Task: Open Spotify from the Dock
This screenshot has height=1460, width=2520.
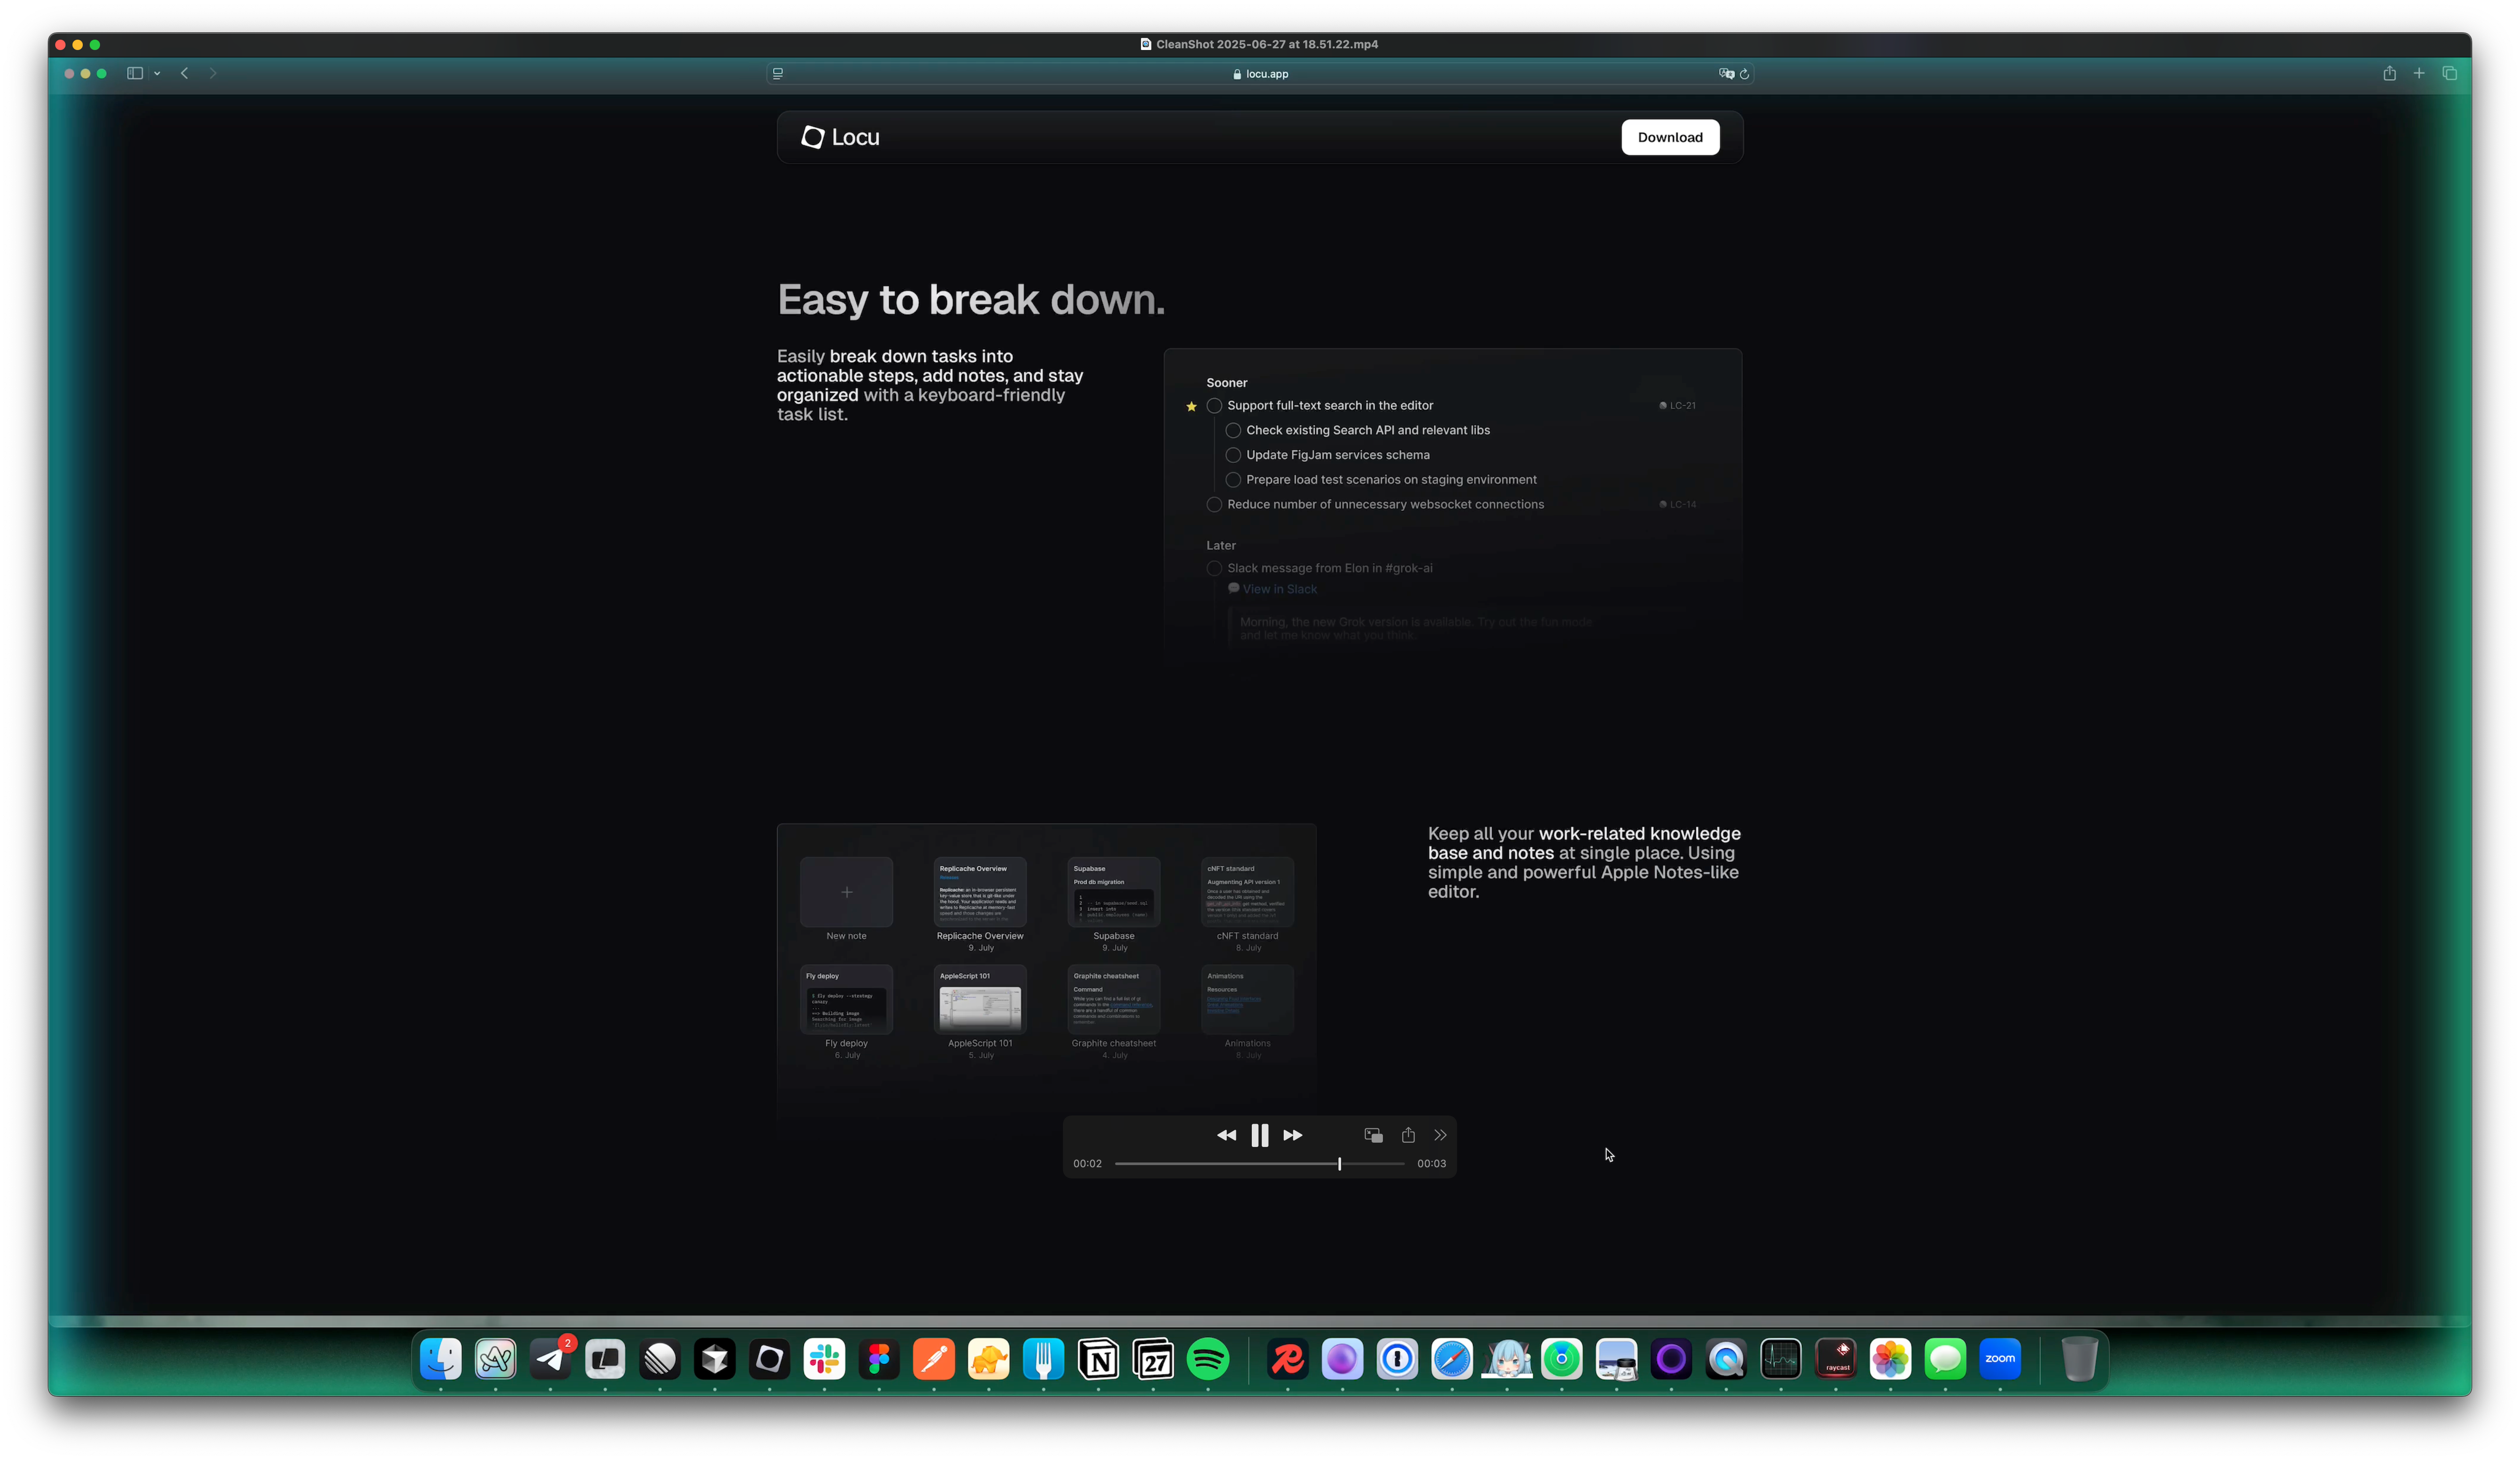Action: tap(1208, 1359)
